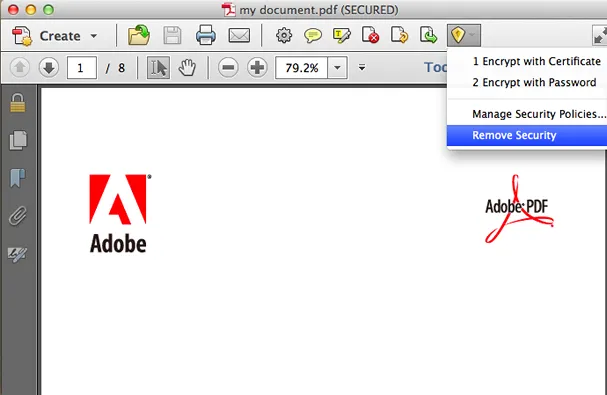607x395 pixels.
Task: Go to previous page up arrow
Action: click(20, 68)
